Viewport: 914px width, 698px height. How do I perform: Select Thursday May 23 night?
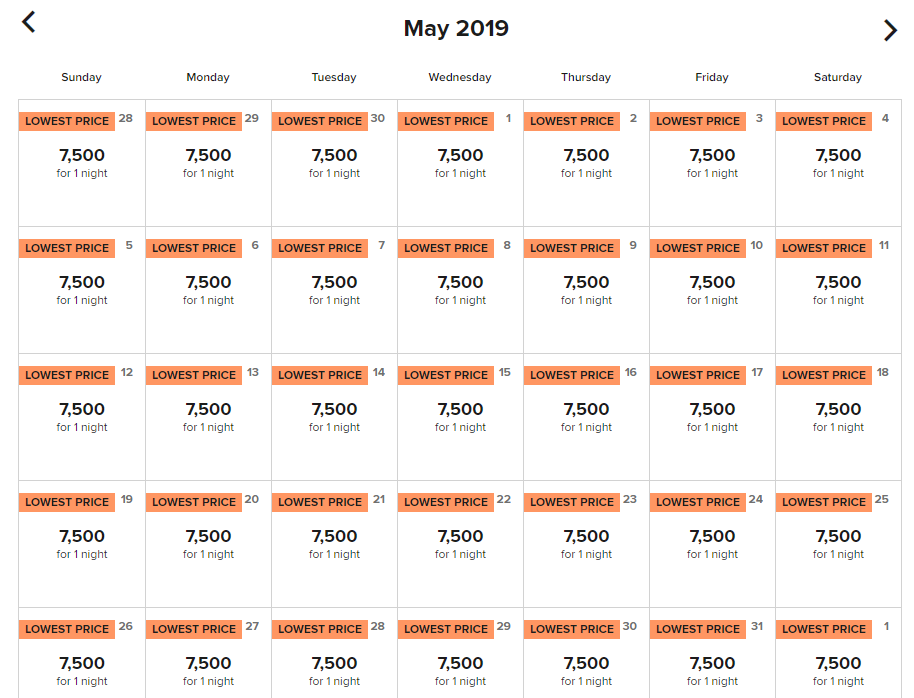coord(586,544)
